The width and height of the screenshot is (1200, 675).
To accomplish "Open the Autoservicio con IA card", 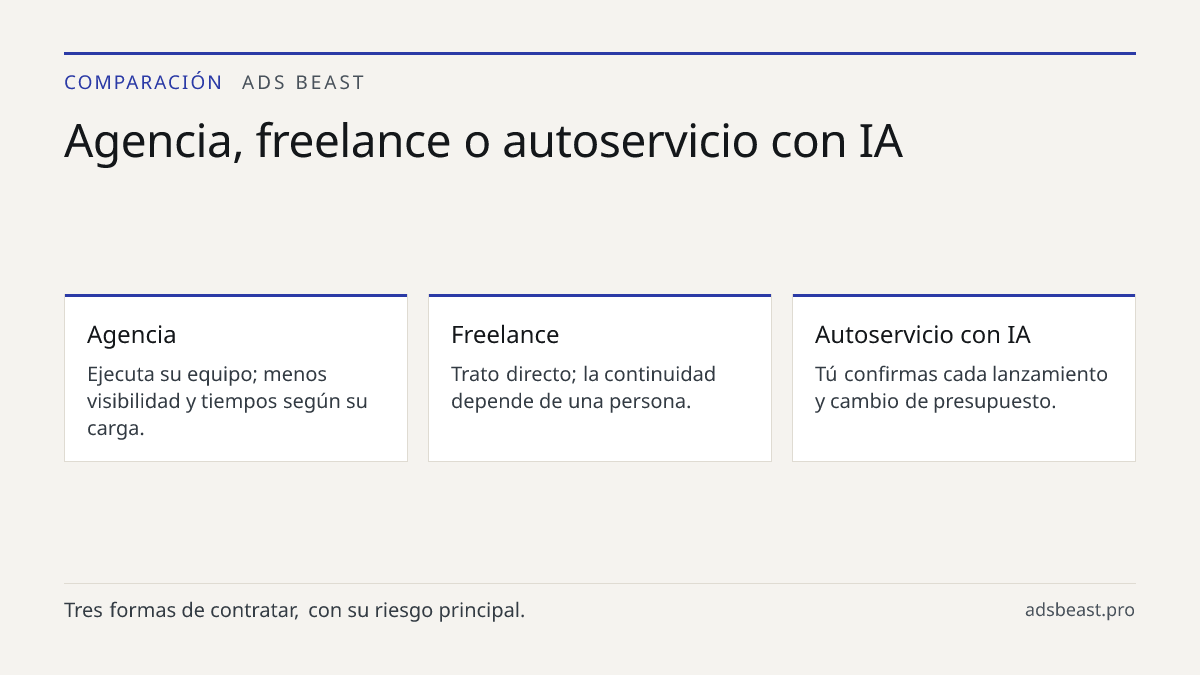I will [x=964, y=378].
